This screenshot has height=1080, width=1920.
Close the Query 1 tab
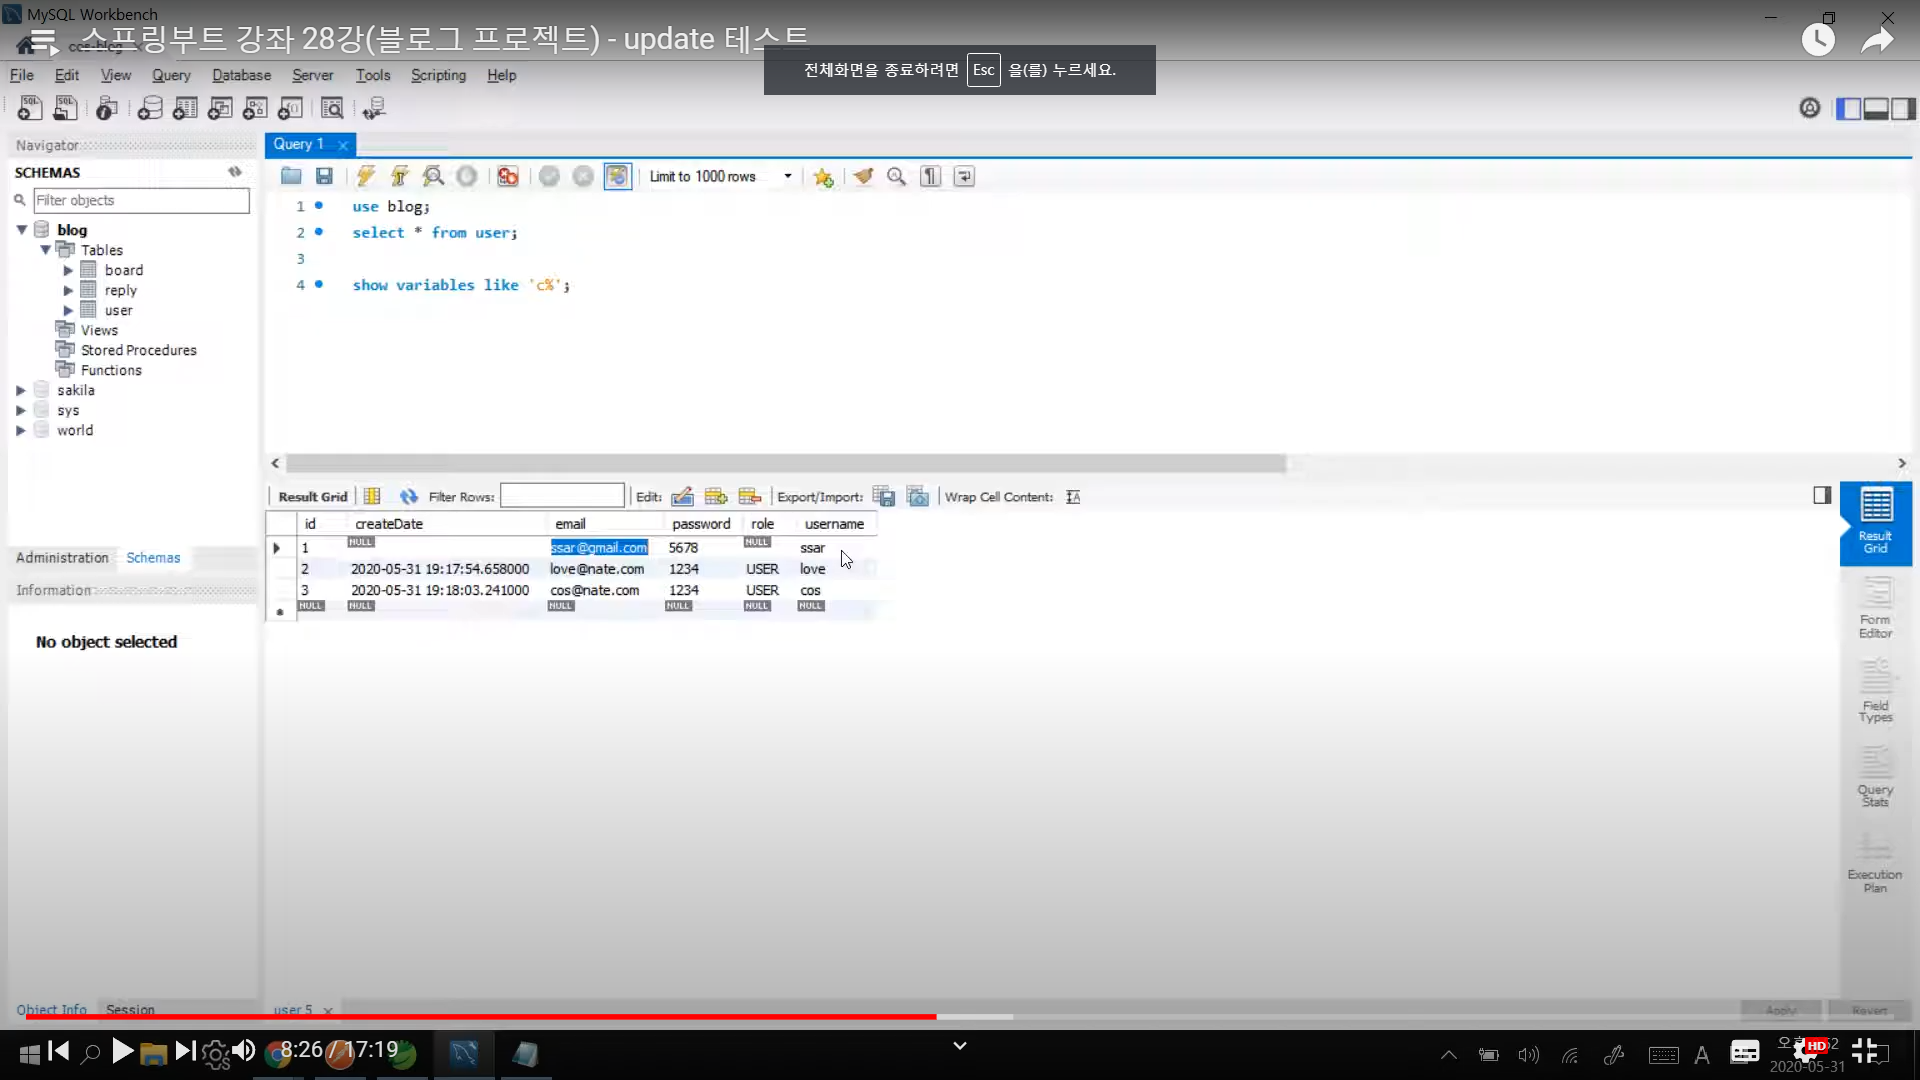click(x=343, y=145)
